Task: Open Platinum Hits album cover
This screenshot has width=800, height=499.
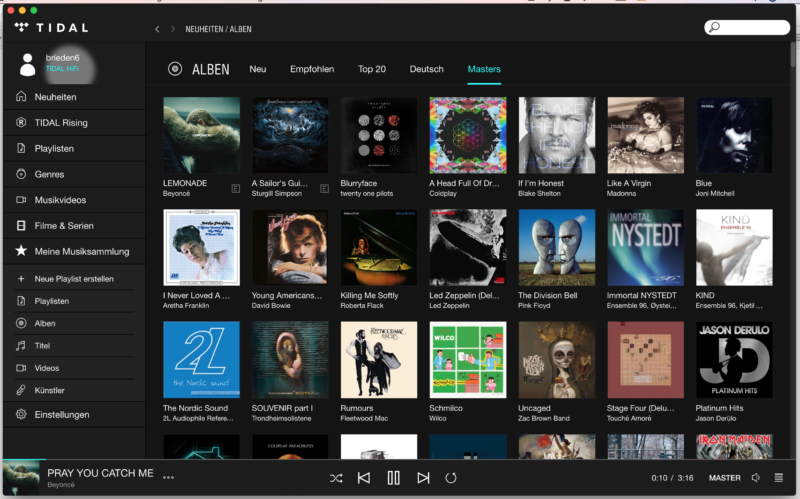Action: tap(734, 360)
